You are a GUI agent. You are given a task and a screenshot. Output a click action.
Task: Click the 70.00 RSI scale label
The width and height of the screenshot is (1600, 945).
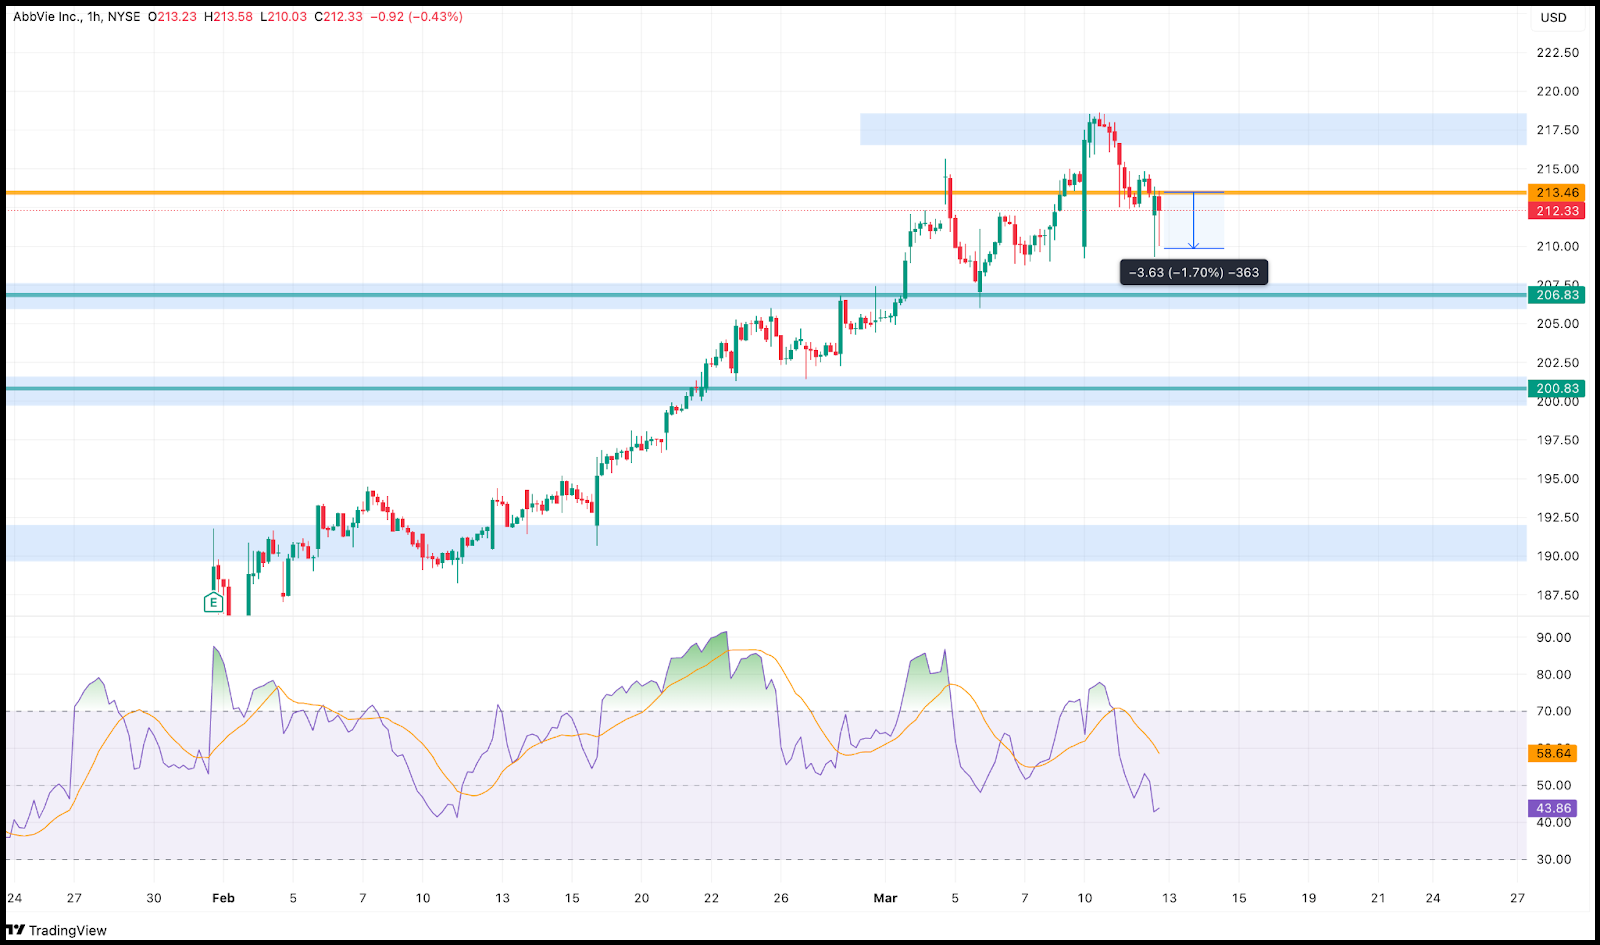(x=1553, y=712)
